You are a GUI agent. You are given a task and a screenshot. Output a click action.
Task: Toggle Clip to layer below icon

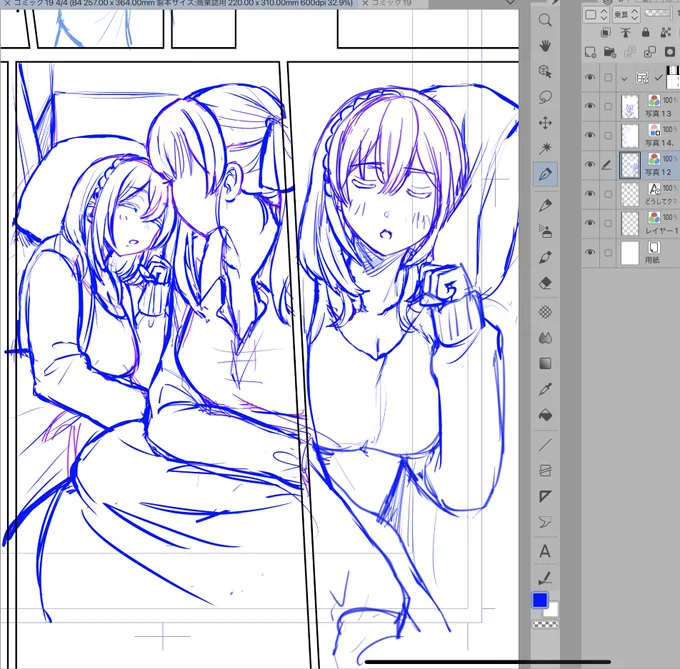pyautogui.click(x=606, y=33)
